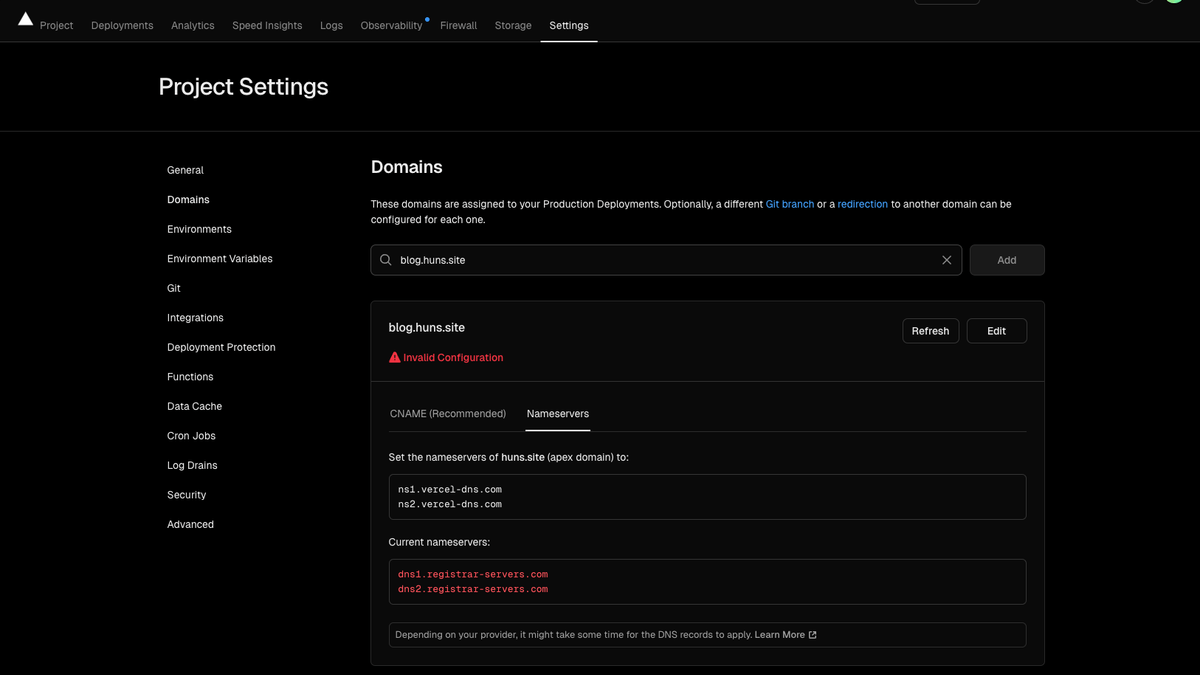
Task: Click the Invalid Configuration status text
Action: (x=453, y=357)
